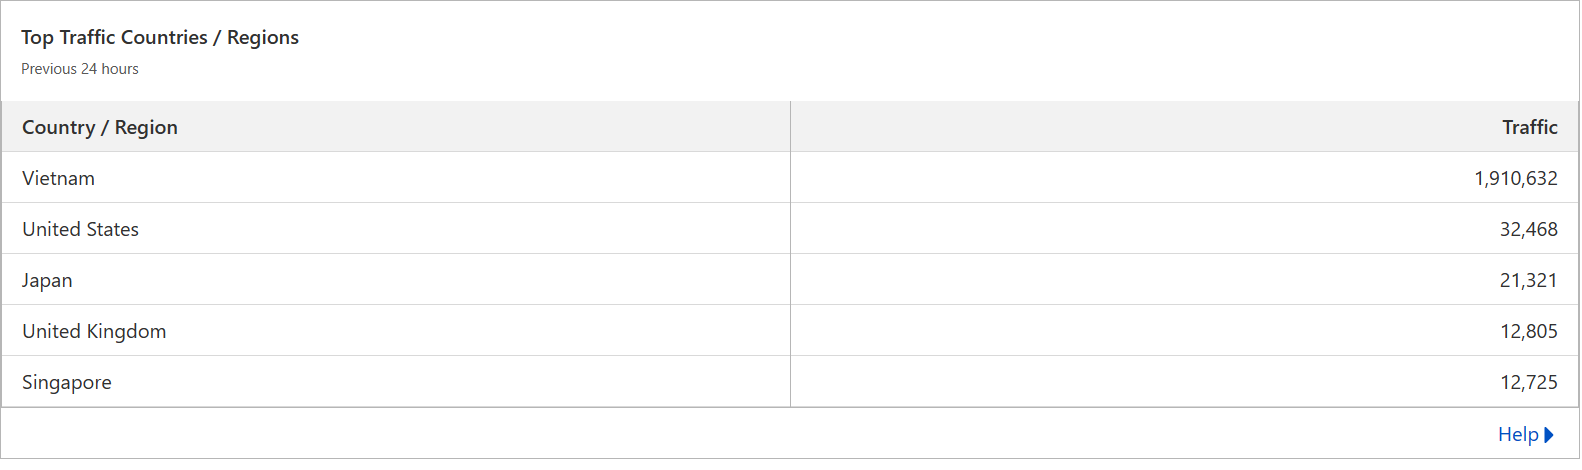
Task: Click the traffic value 1,910,632
Action: tap(1515, 178)
